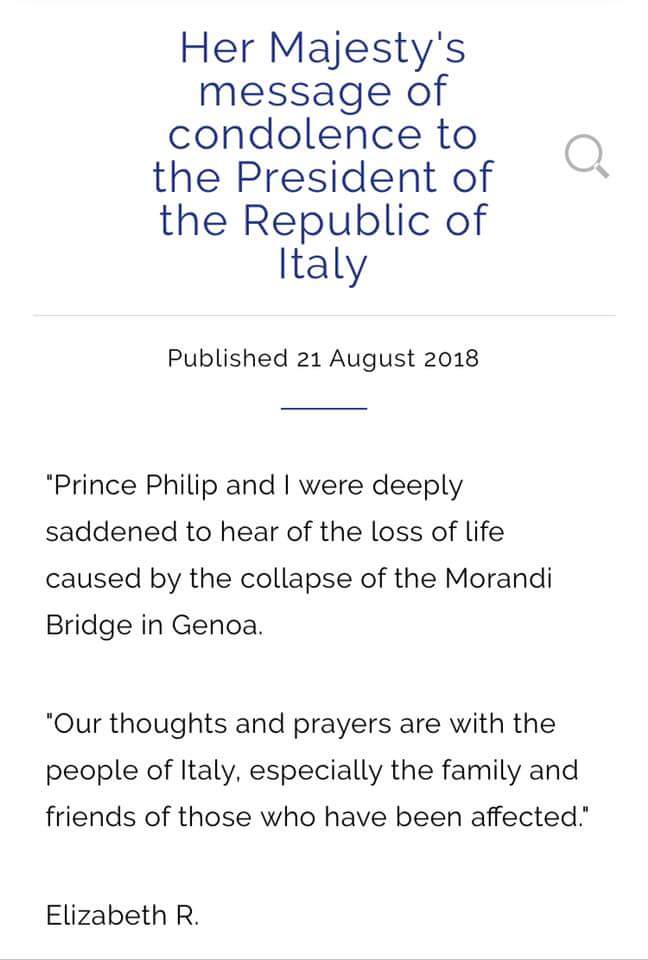
Task: Open search with the magnifier icon
Action: (585, 157)
